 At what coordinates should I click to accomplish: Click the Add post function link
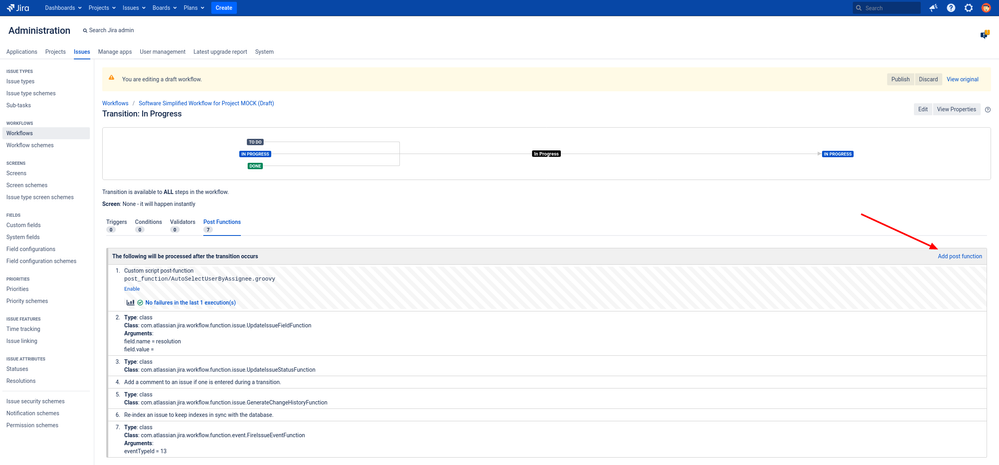(959, 256)
